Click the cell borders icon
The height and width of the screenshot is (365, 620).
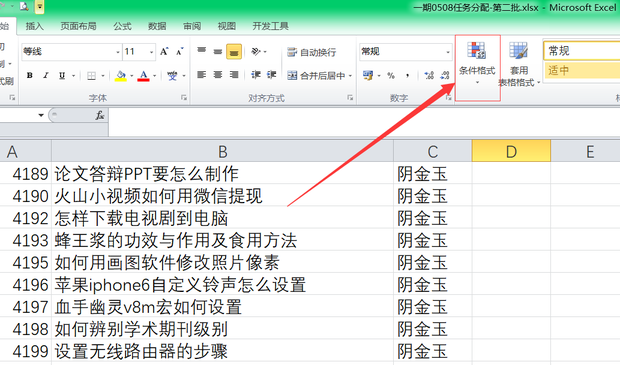pyautogui.click(x=91, y=76)
